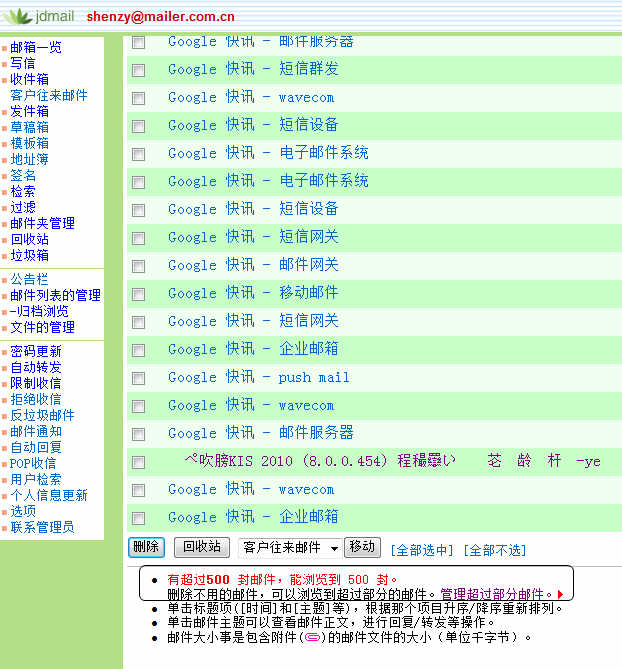
Task: Open 用户检索 in the sidebar
Action: (36, 479)
